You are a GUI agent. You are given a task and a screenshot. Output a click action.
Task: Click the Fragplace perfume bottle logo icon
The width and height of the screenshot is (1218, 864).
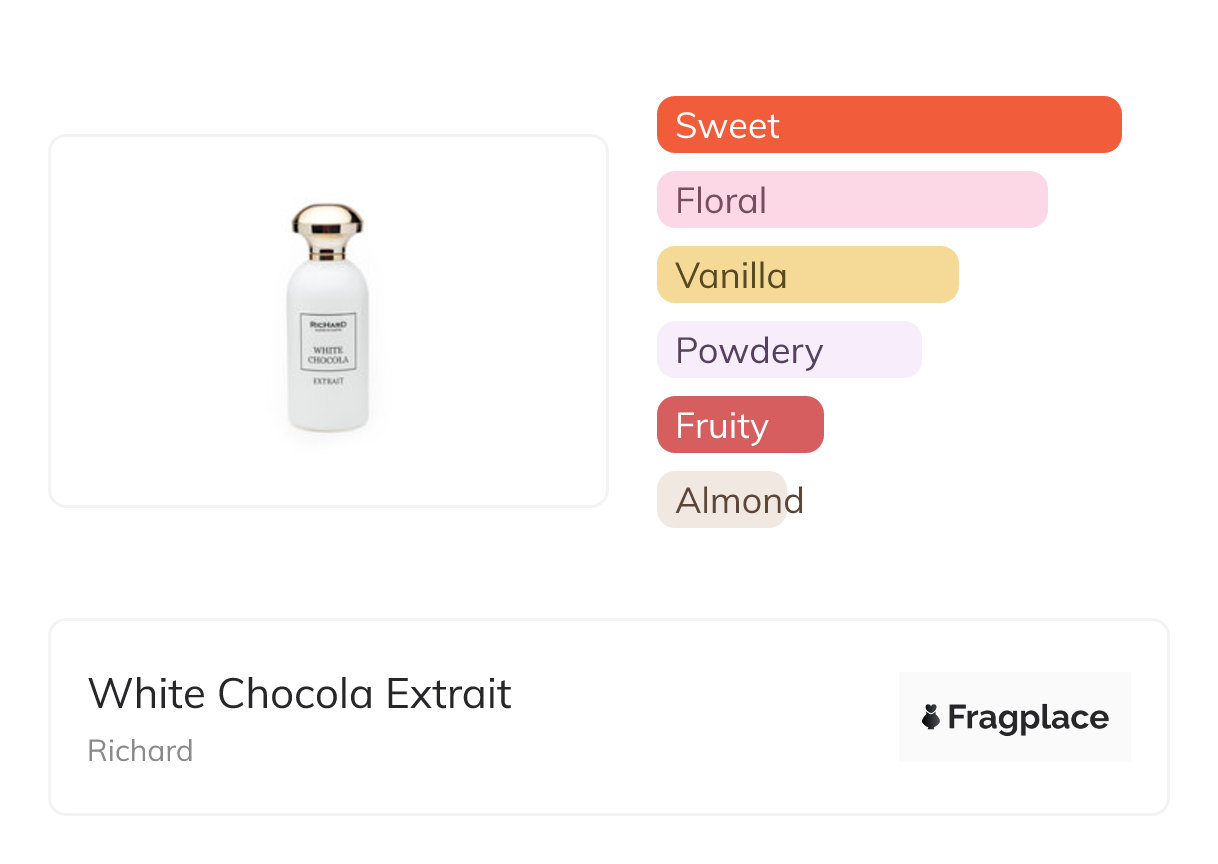point(932,717)
